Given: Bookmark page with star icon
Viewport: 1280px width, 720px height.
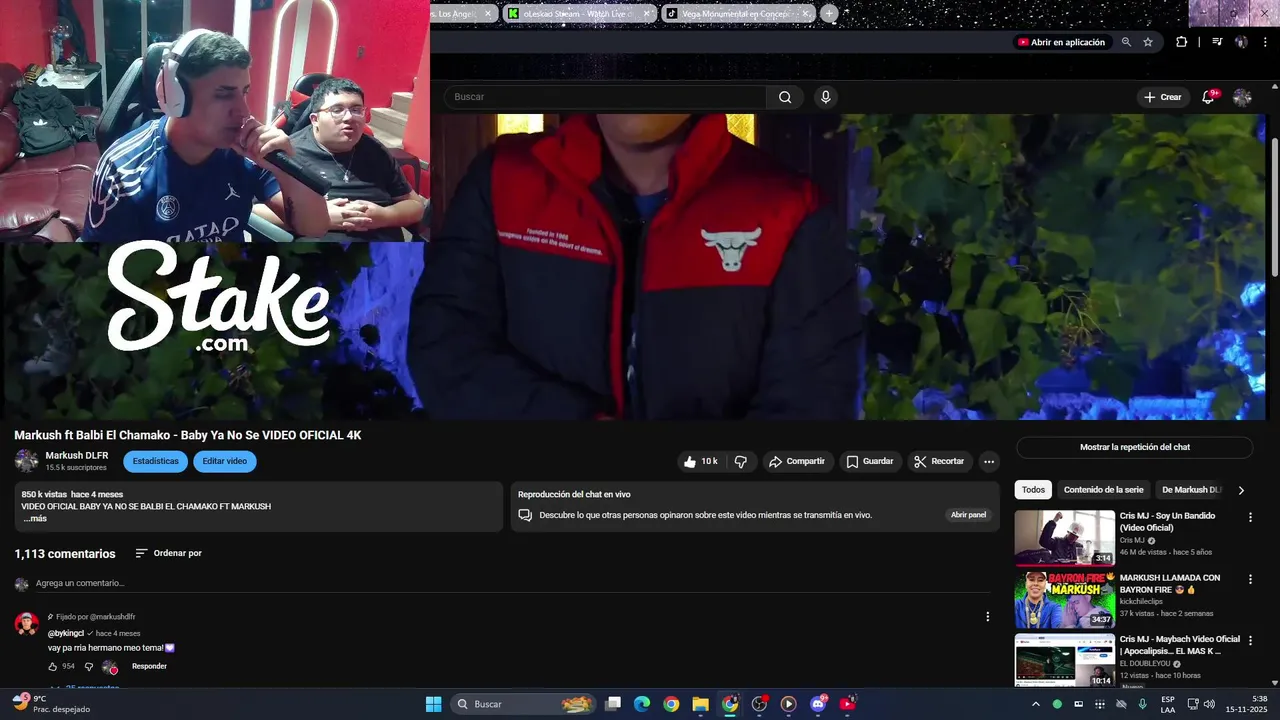Looking at the screenshot, I should click(x=1148, y=42).
